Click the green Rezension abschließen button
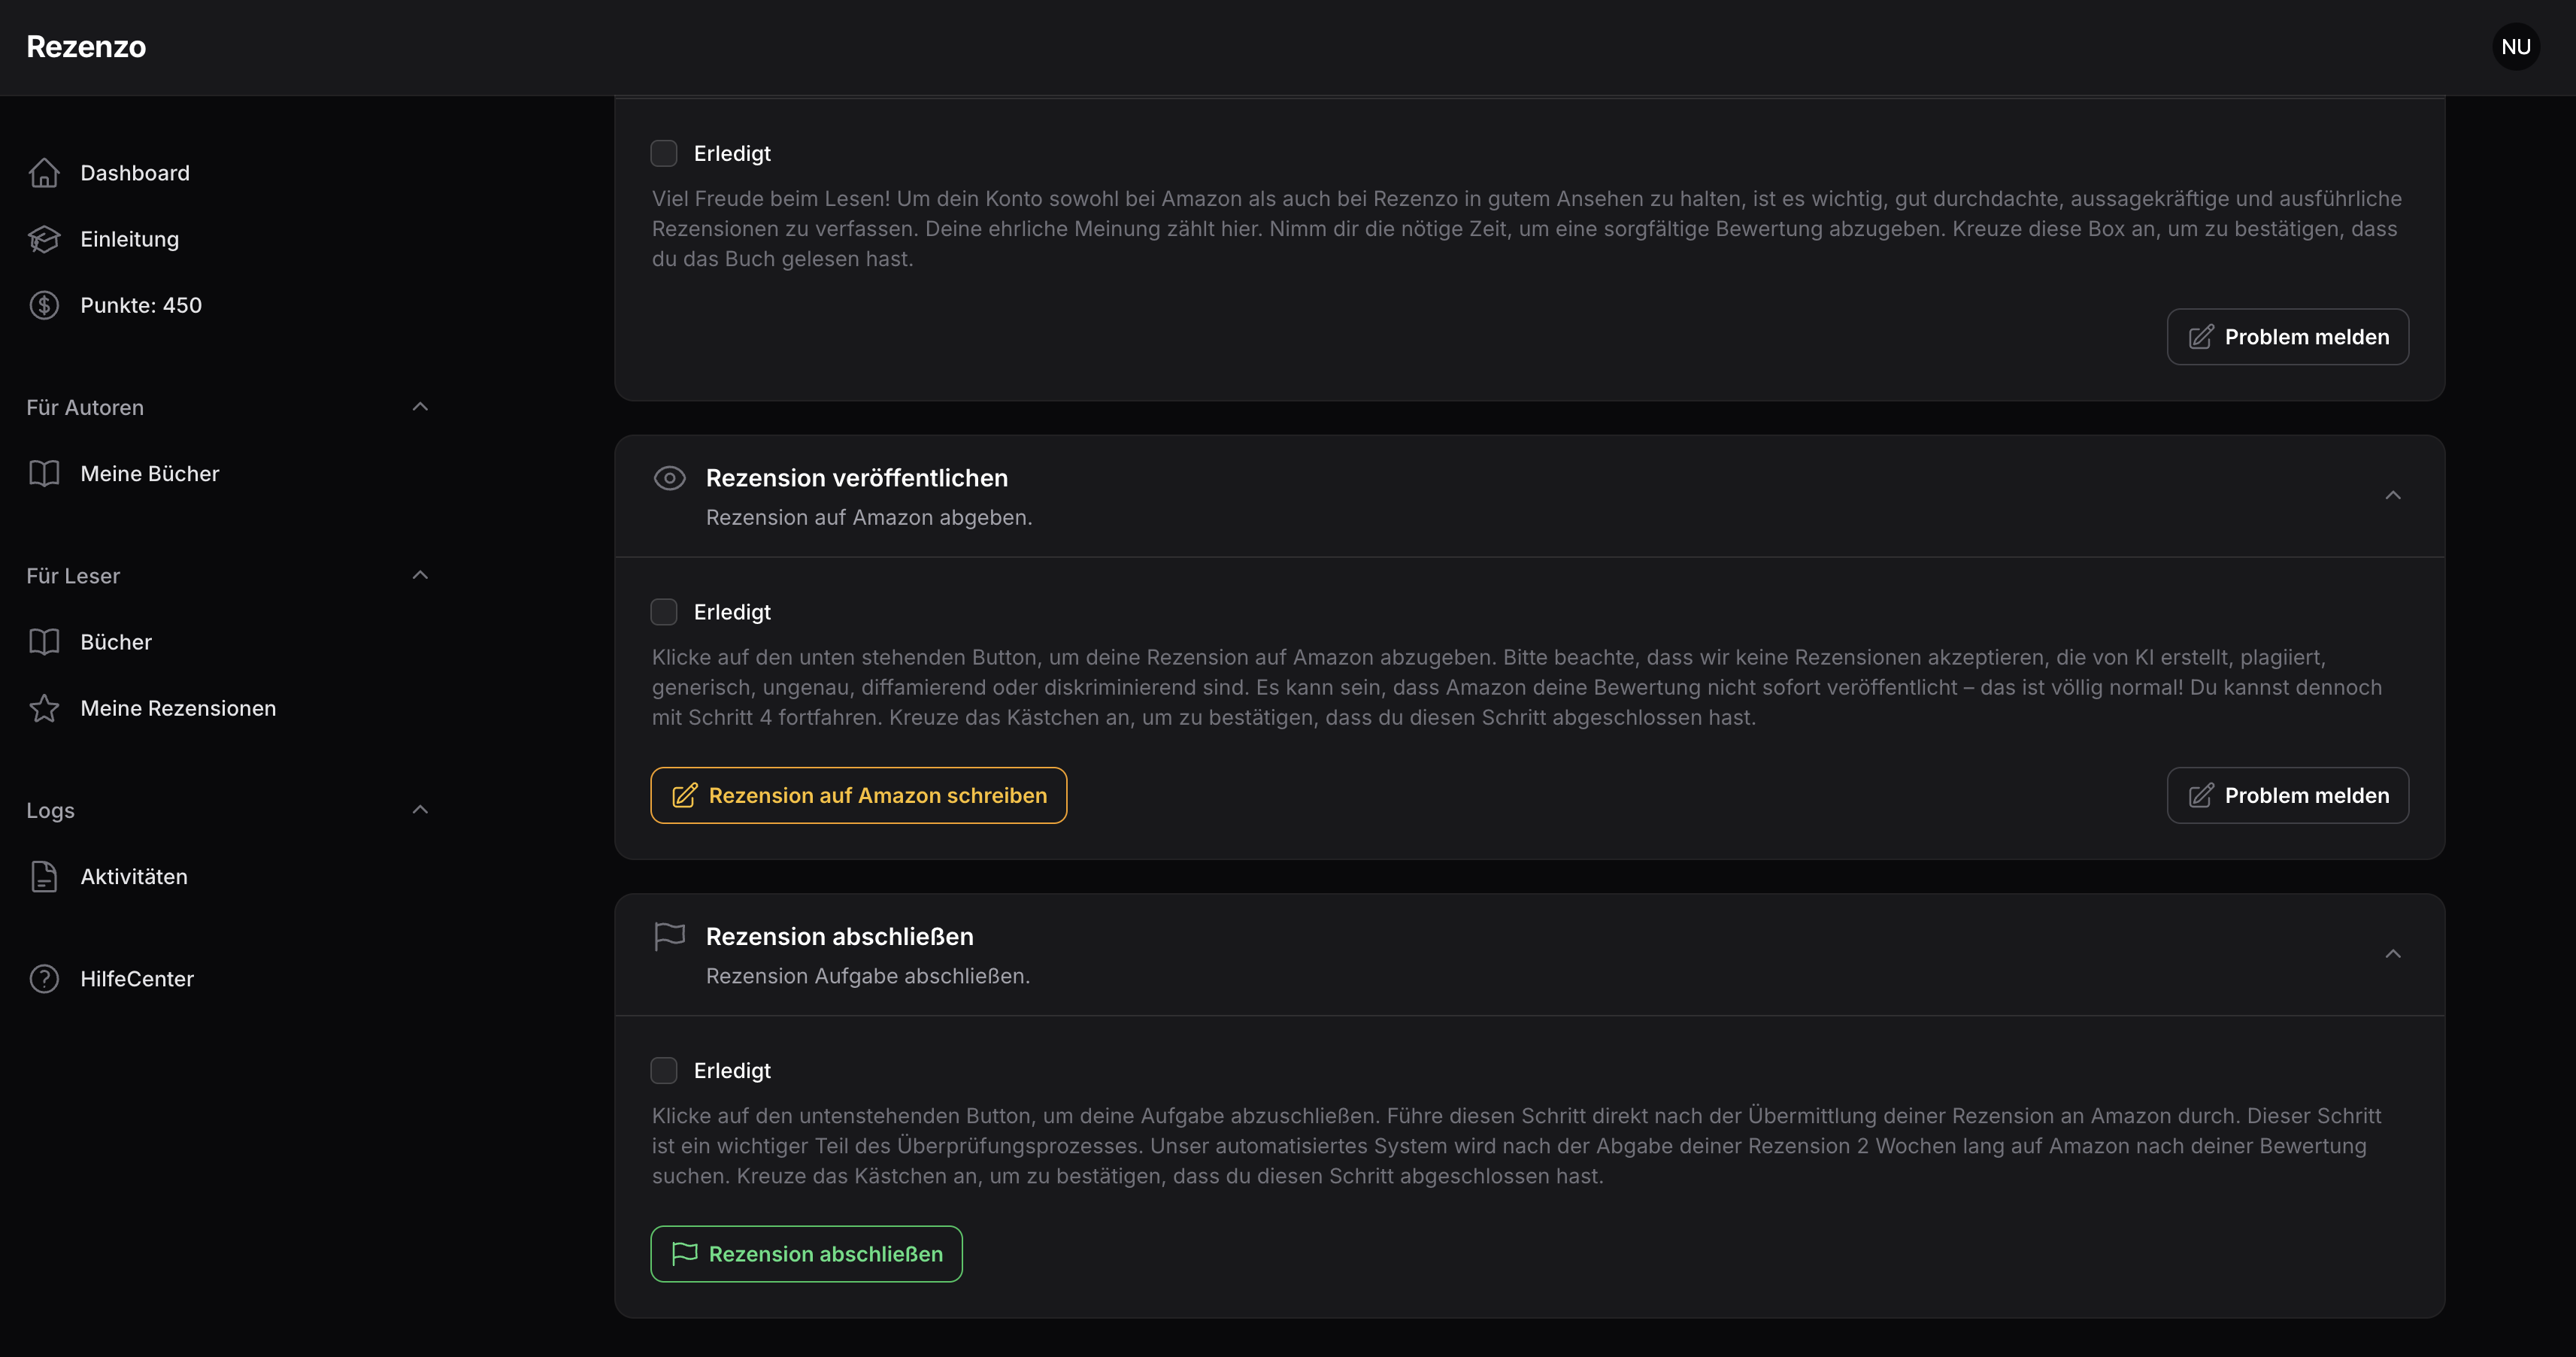 point(806,1254)
